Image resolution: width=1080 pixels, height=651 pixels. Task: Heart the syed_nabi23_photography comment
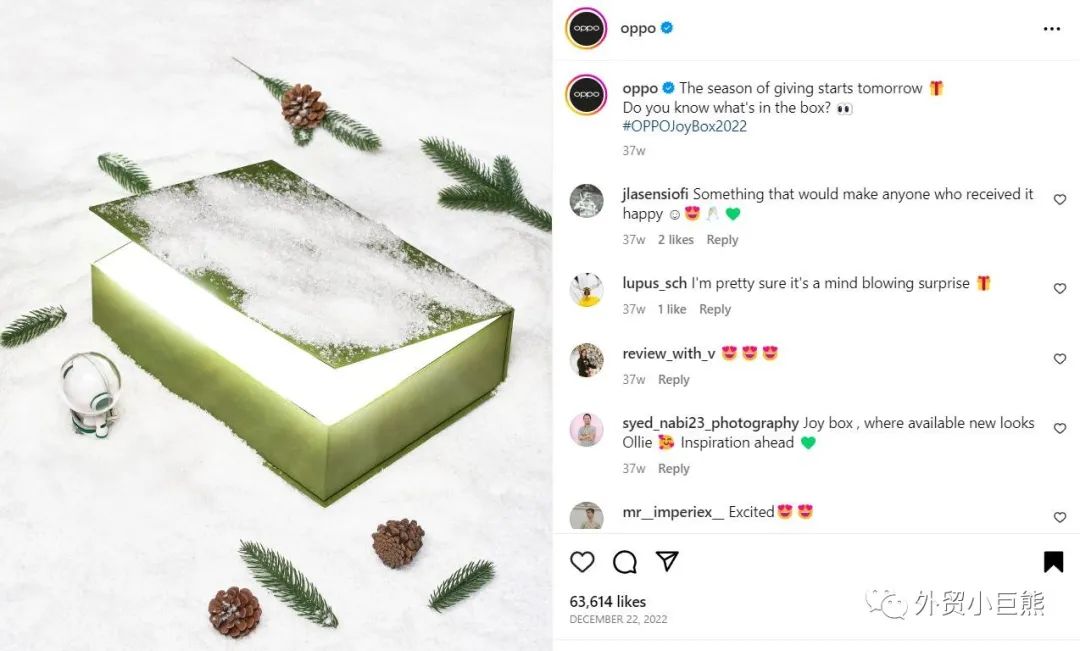click(1060, 428)
